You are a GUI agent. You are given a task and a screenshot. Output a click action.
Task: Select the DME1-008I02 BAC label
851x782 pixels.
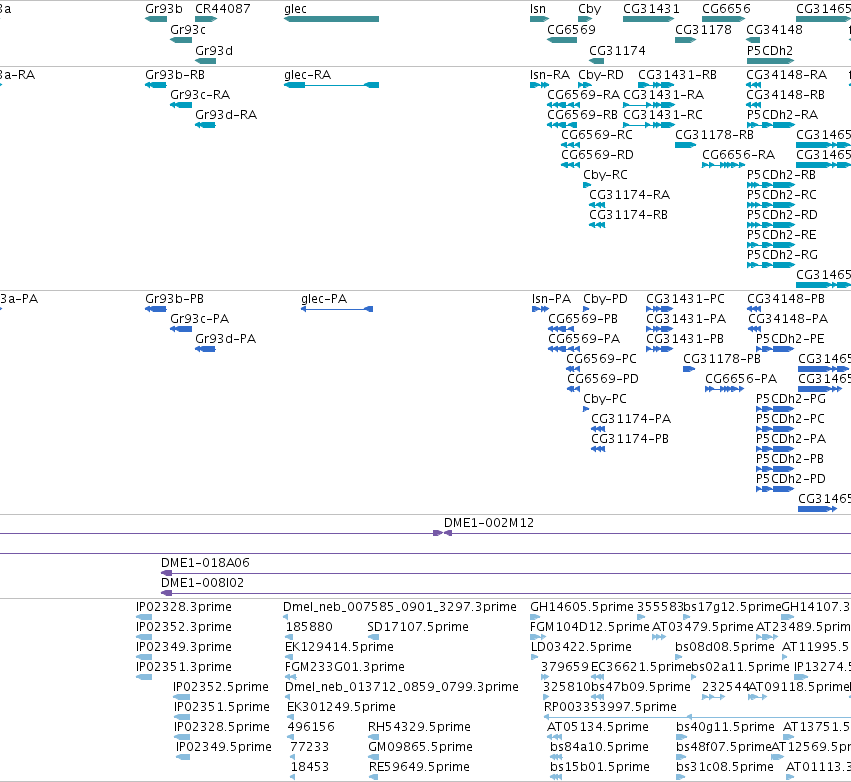click(x=202, y=583)
